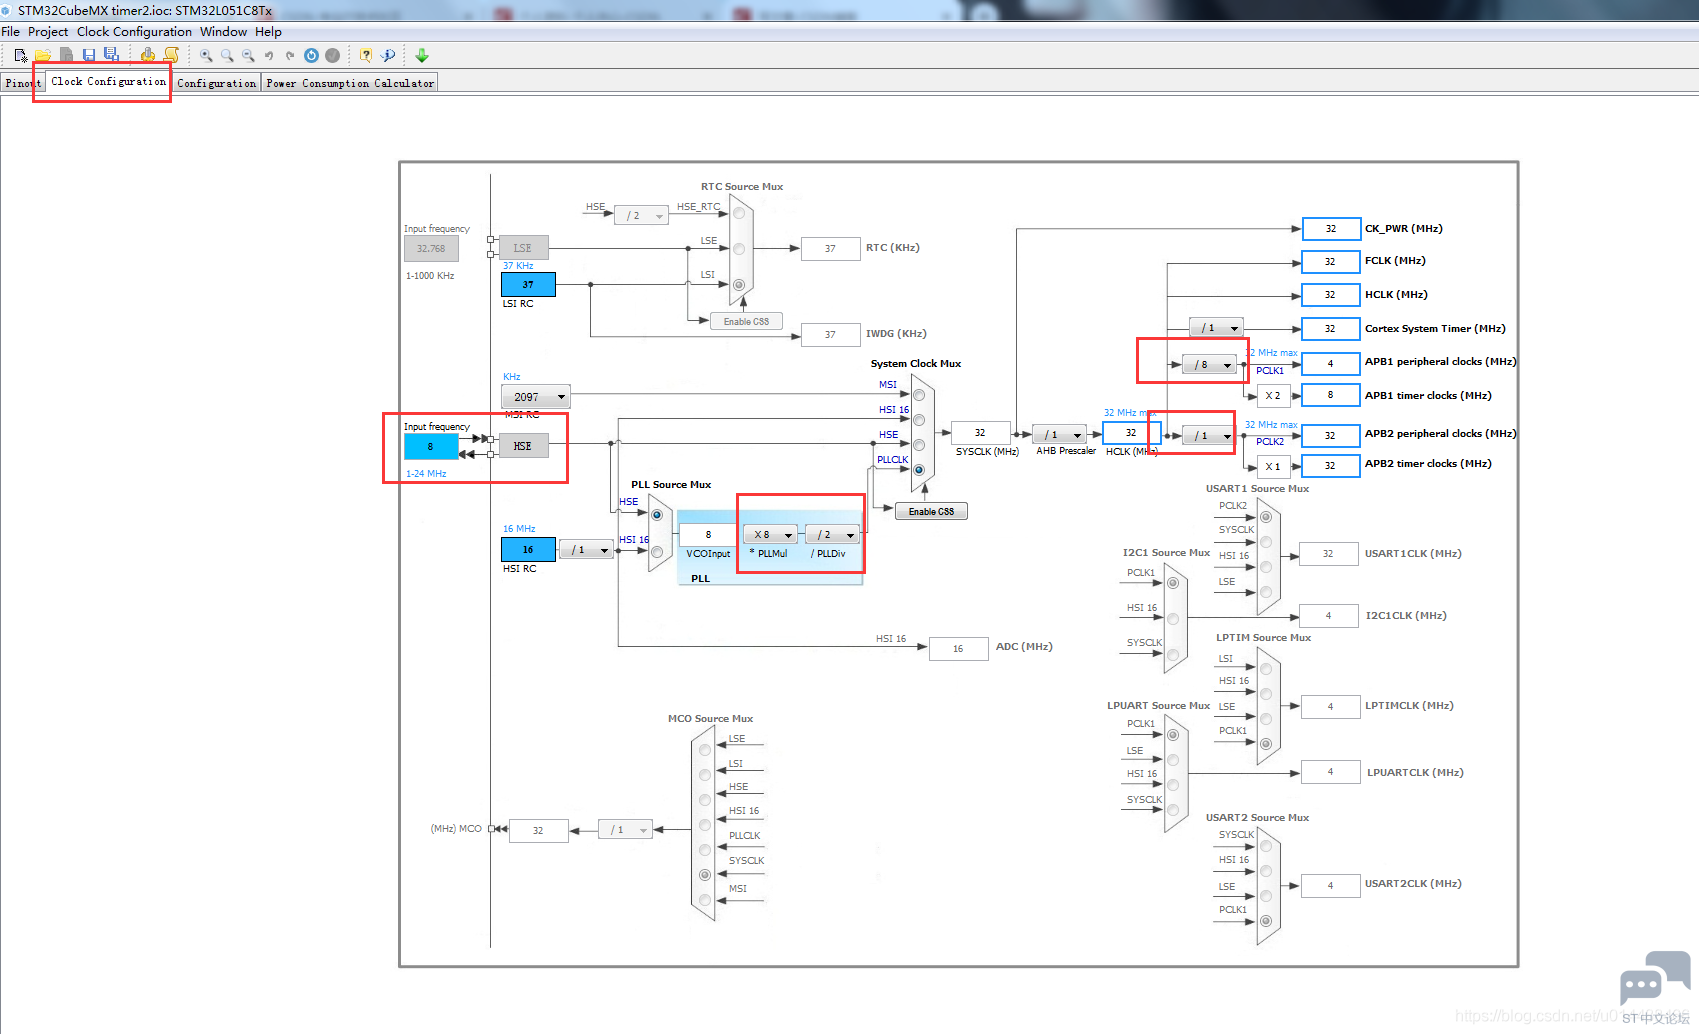Select LSI in RTC Source Mux
The height and width of the screenshot is (1034, 1699).
739,285
